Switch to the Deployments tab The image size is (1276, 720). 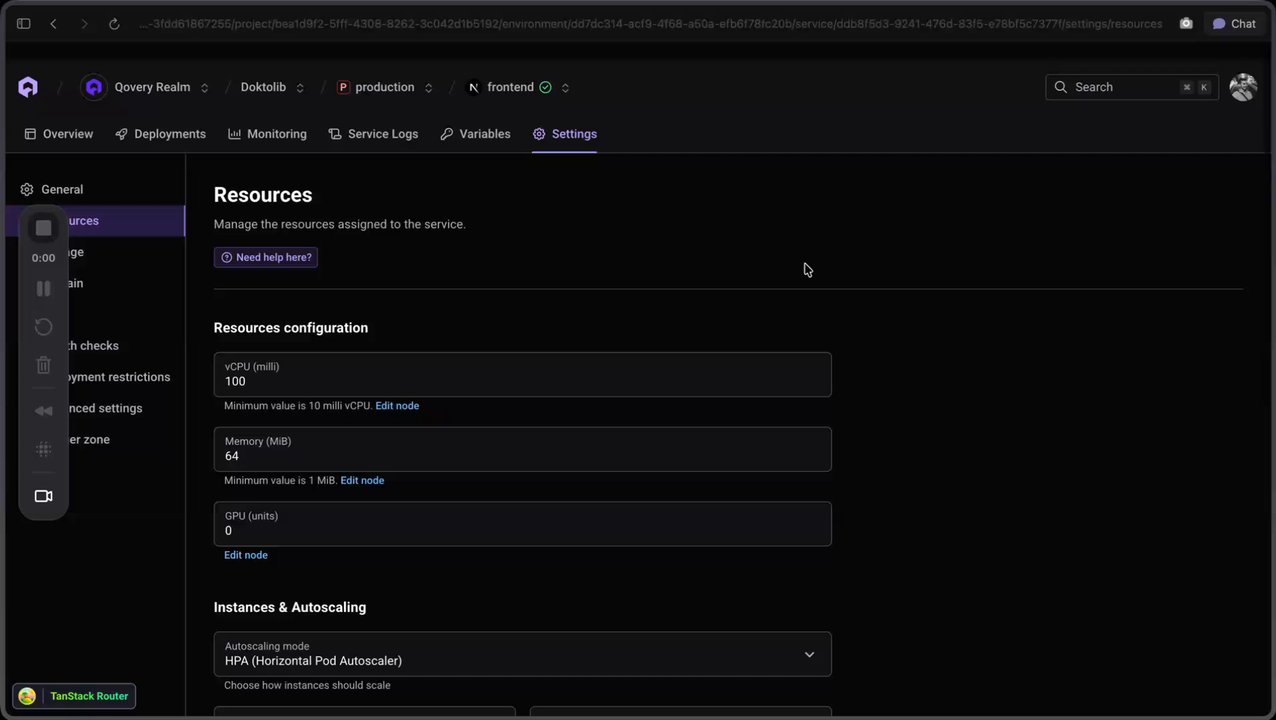click(x=160, y=134)
